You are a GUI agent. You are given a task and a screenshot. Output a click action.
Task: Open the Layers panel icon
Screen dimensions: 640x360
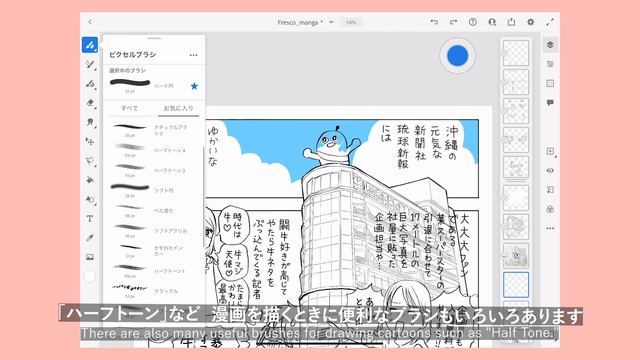(550, 44)
